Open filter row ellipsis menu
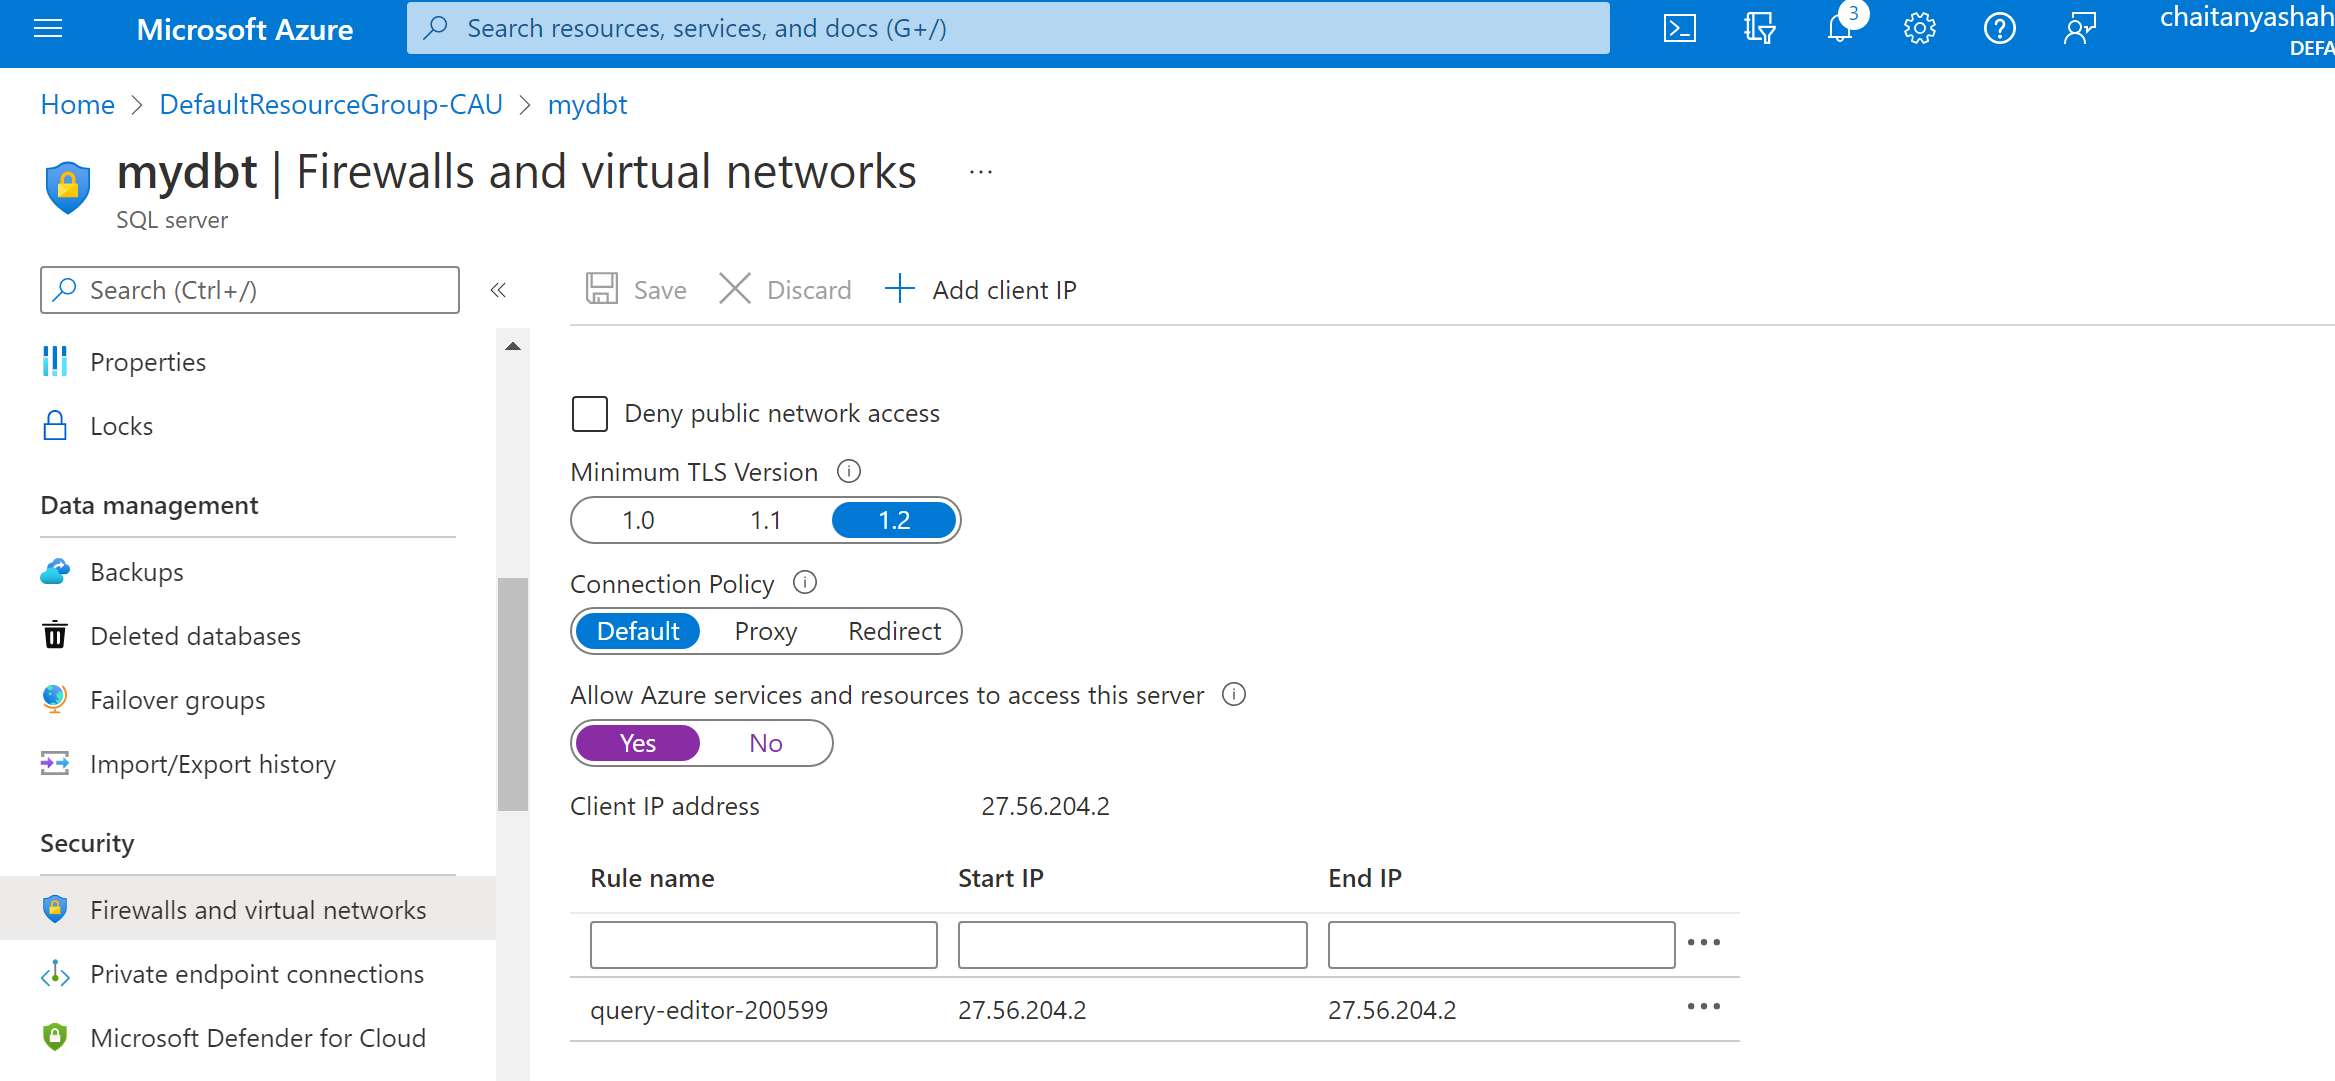This screenshot has width=2335, height=1081. click(1703, 941)
